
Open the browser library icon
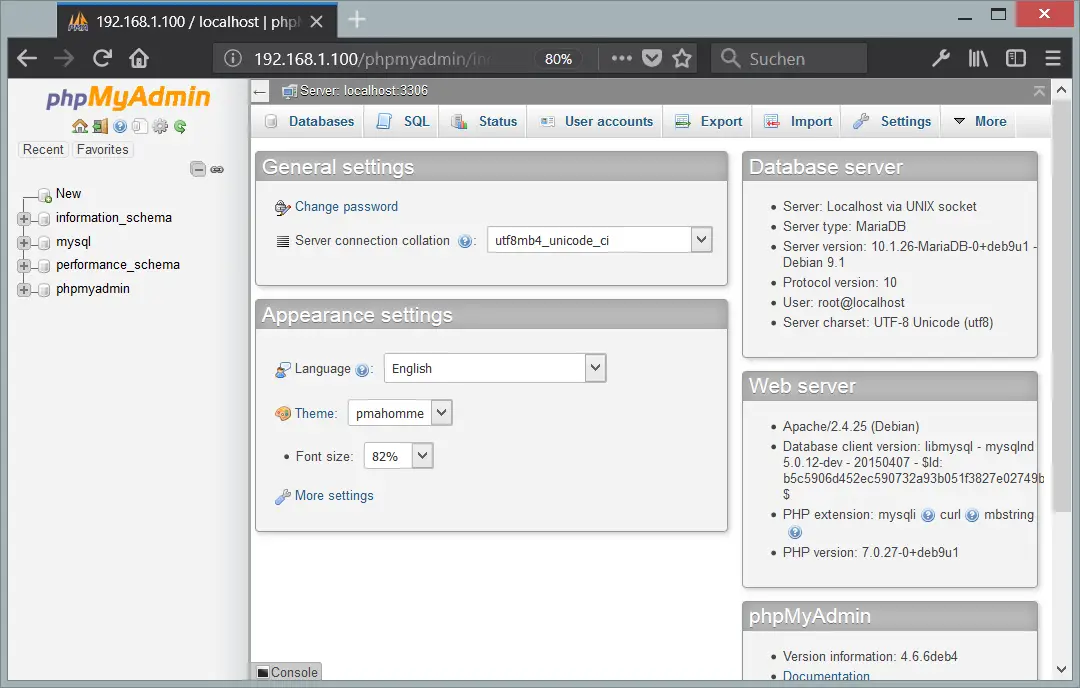click(x=978, y=59)
